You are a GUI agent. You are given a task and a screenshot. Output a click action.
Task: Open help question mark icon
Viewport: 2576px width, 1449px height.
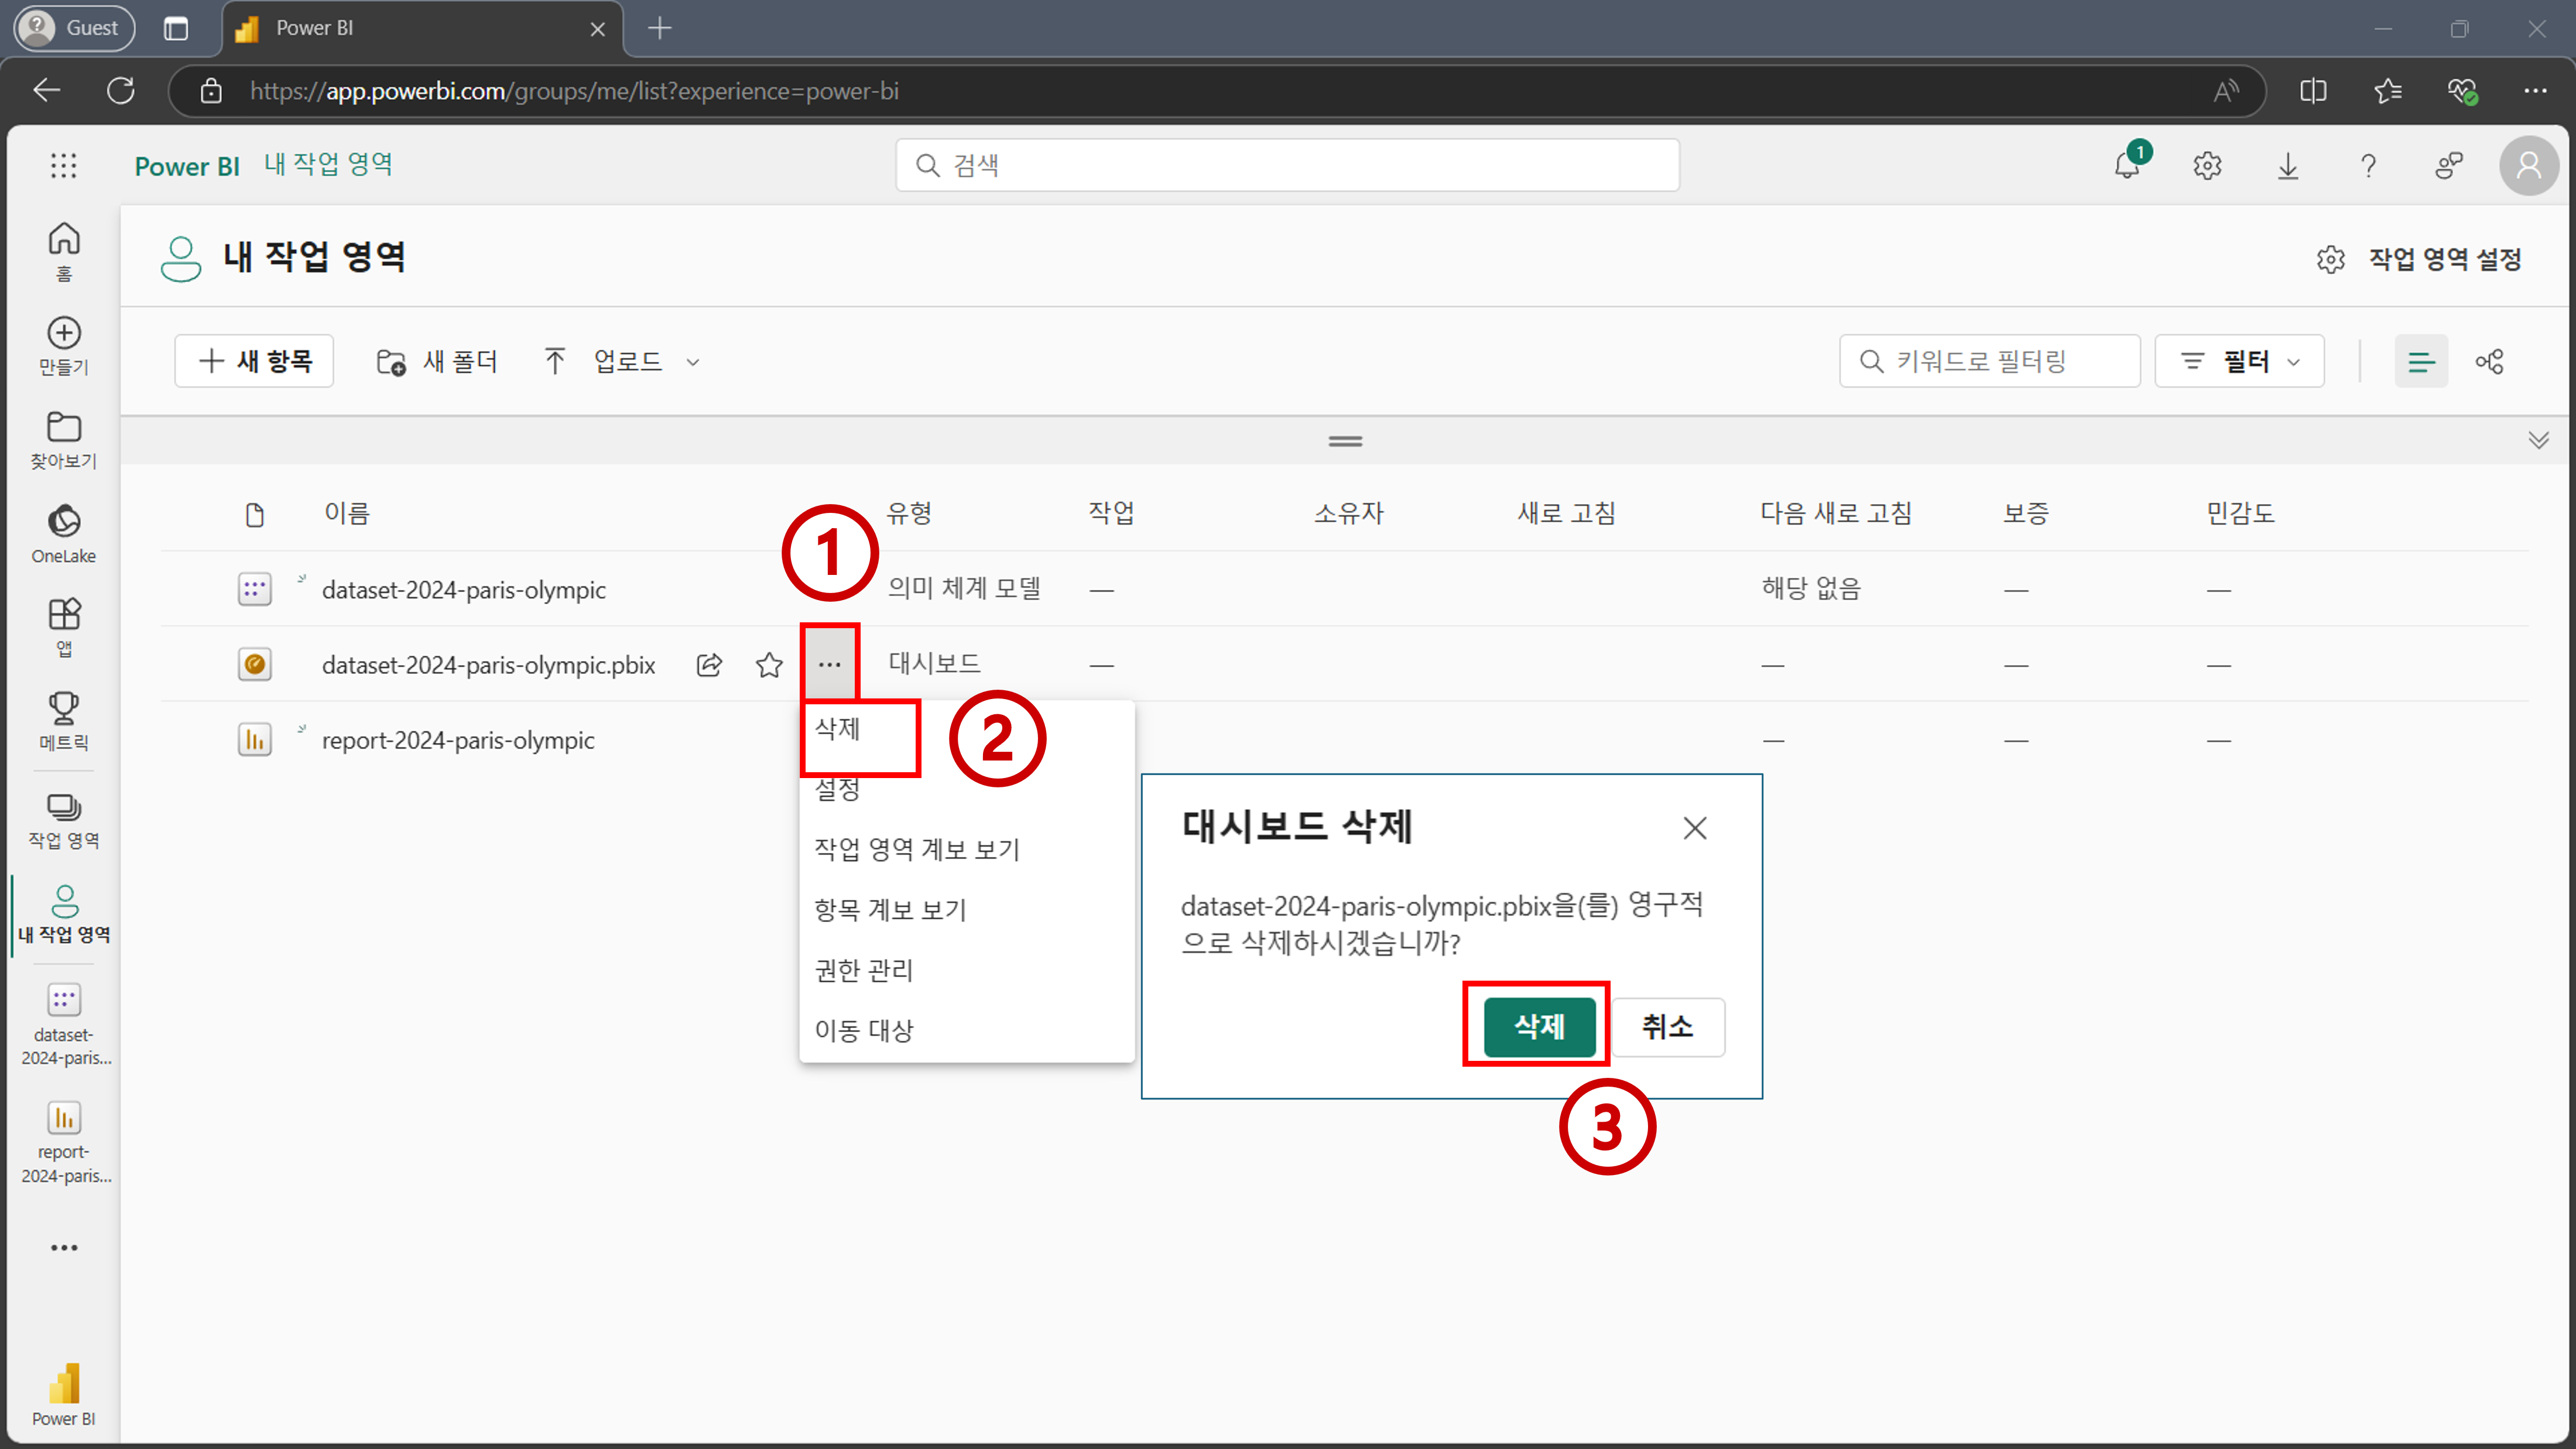click(x=2368, y=165)
